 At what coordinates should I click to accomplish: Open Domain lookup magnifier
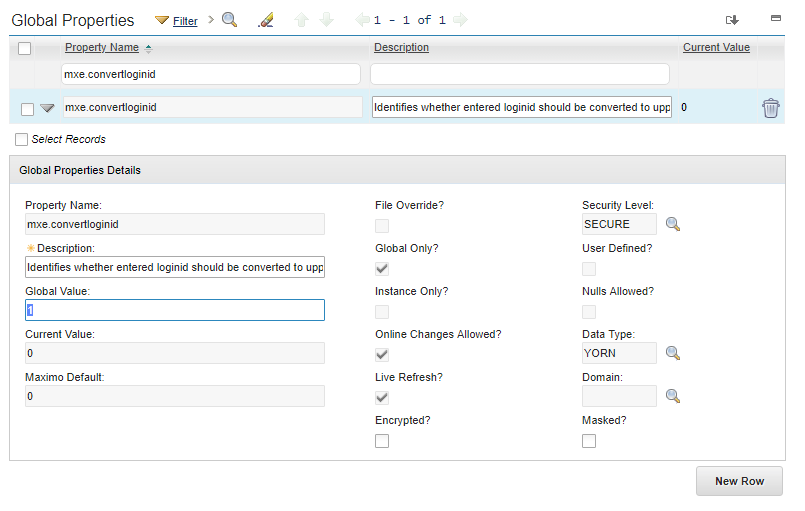[673, 396]
